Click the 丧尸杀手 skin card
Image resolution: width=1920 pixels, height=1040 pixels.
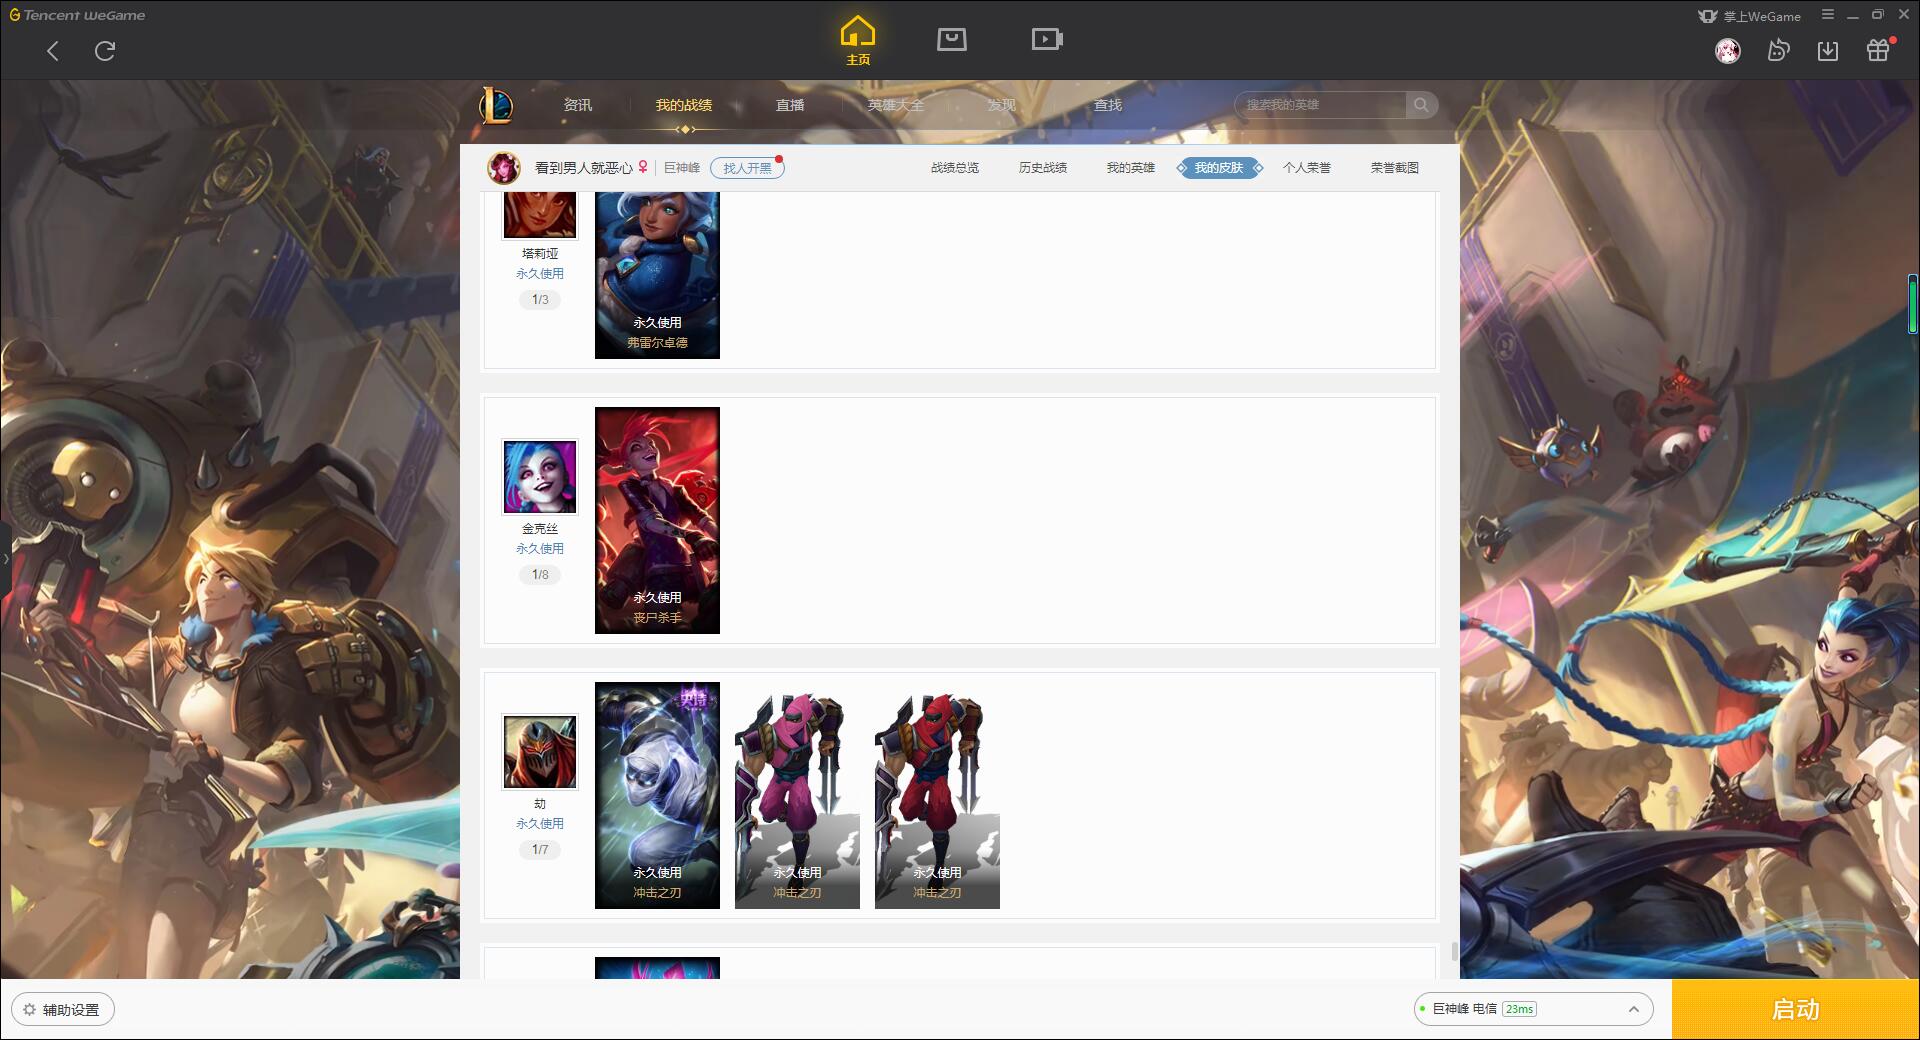click(x=657, y=520)
